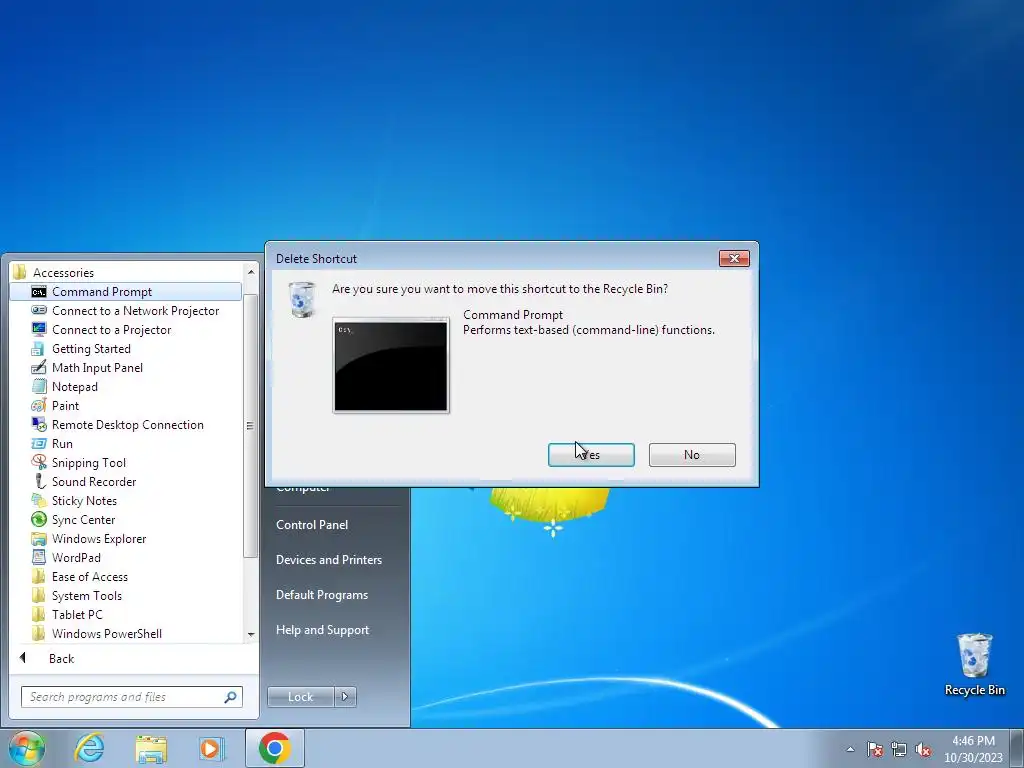Click the programs list scroll-down arrow
The image size is (1024, 768).
[x=251, y=634]
